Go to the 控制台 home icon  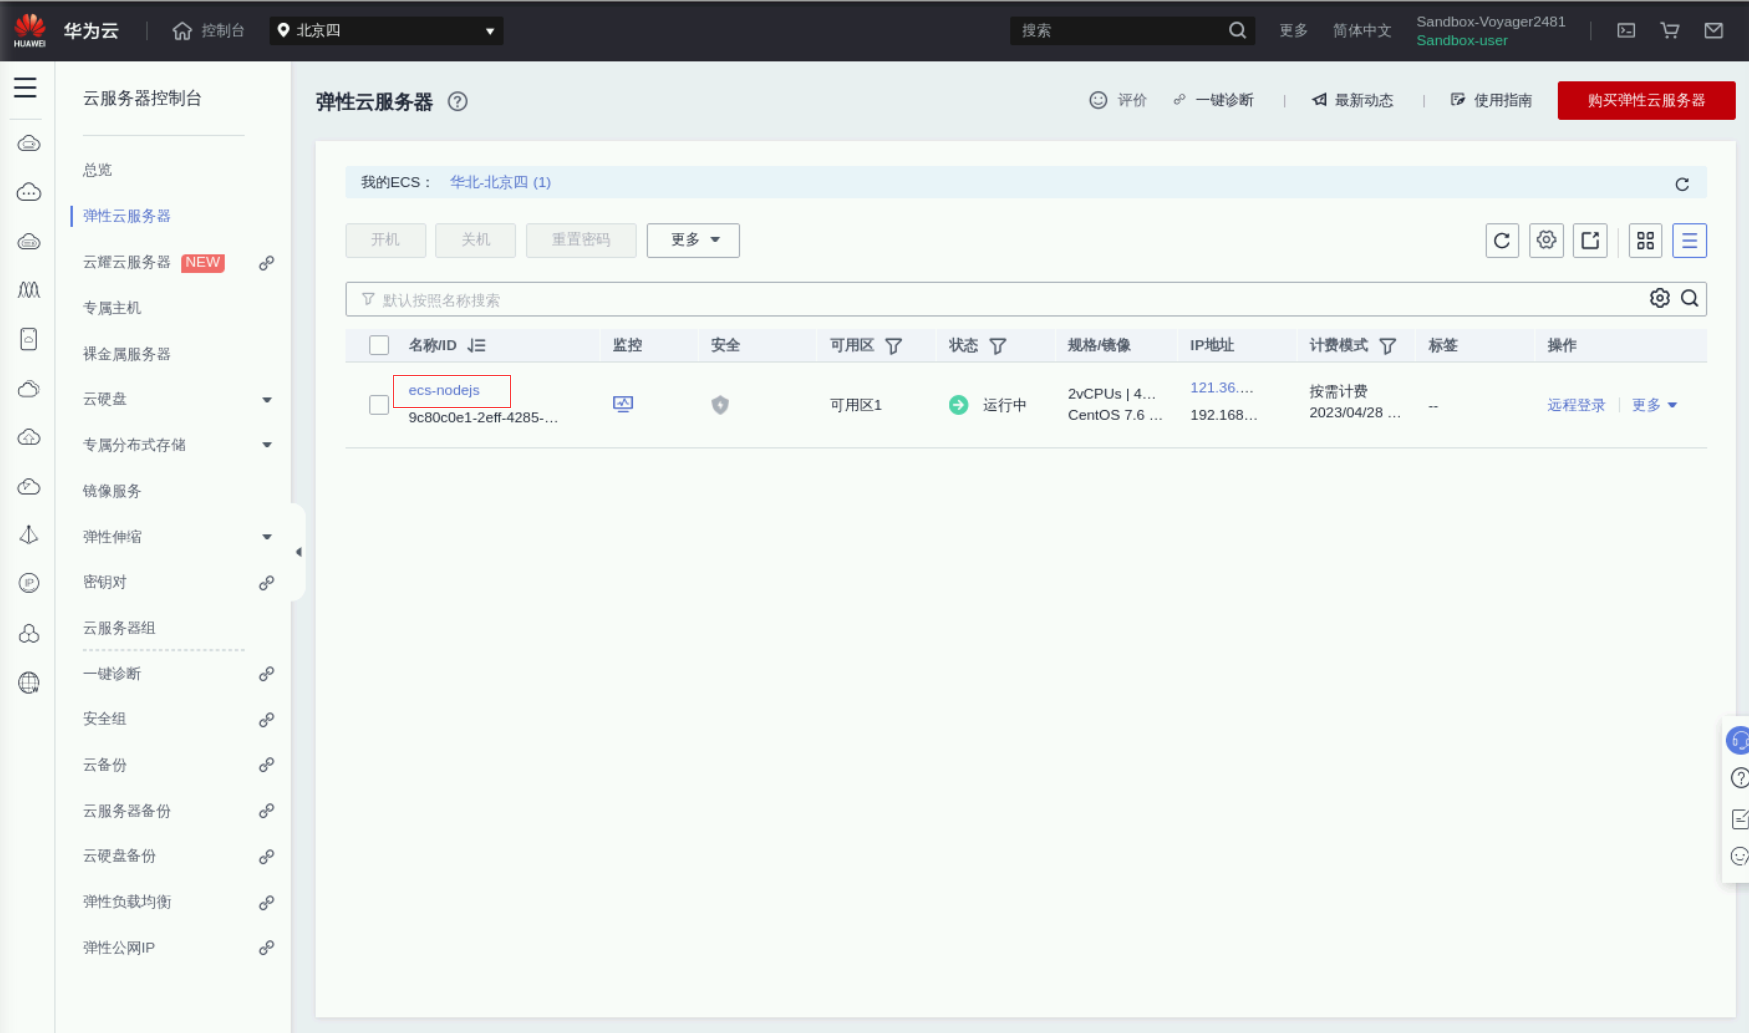[x=182, y=31]
